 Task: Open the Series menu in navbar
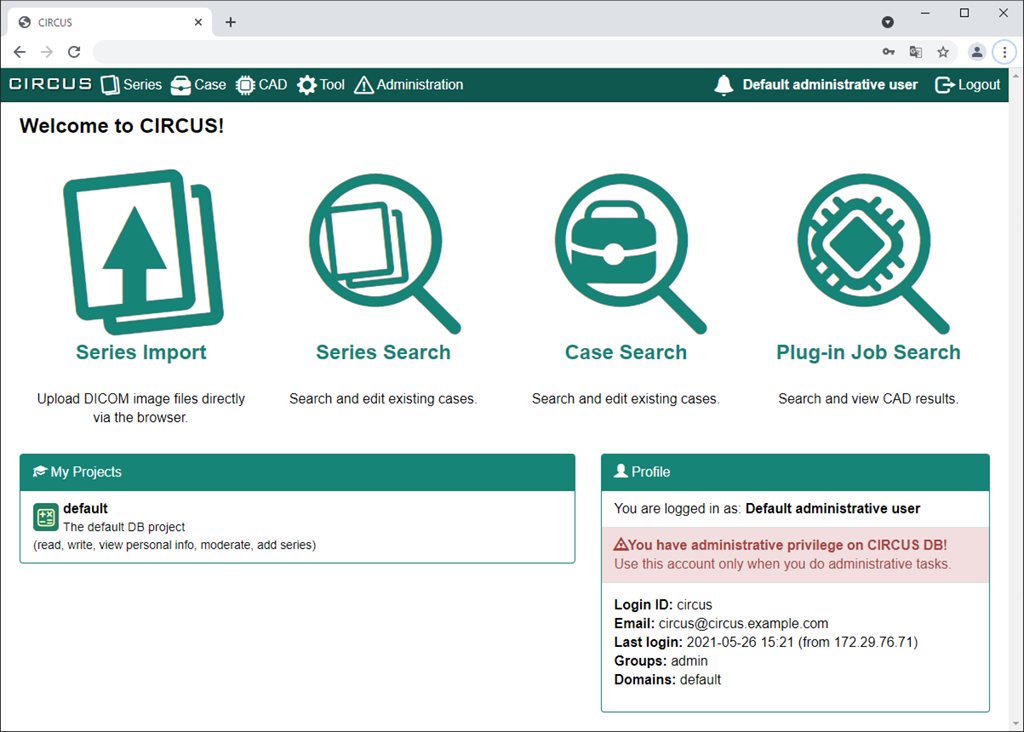131,85
